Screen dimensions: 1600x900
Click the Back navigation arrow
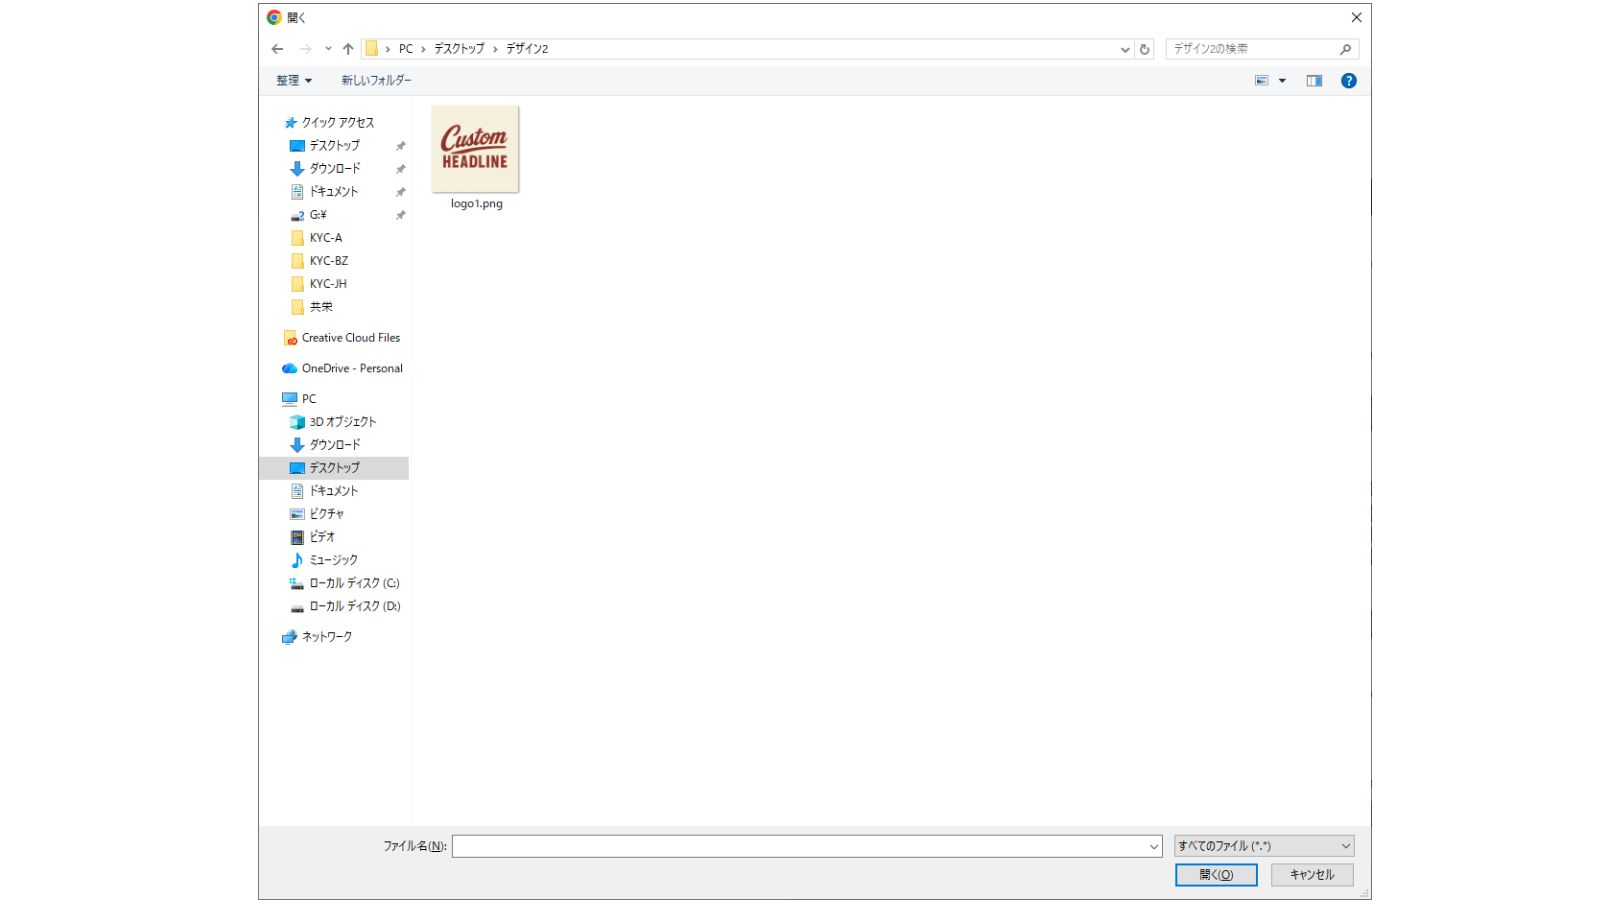277,49
